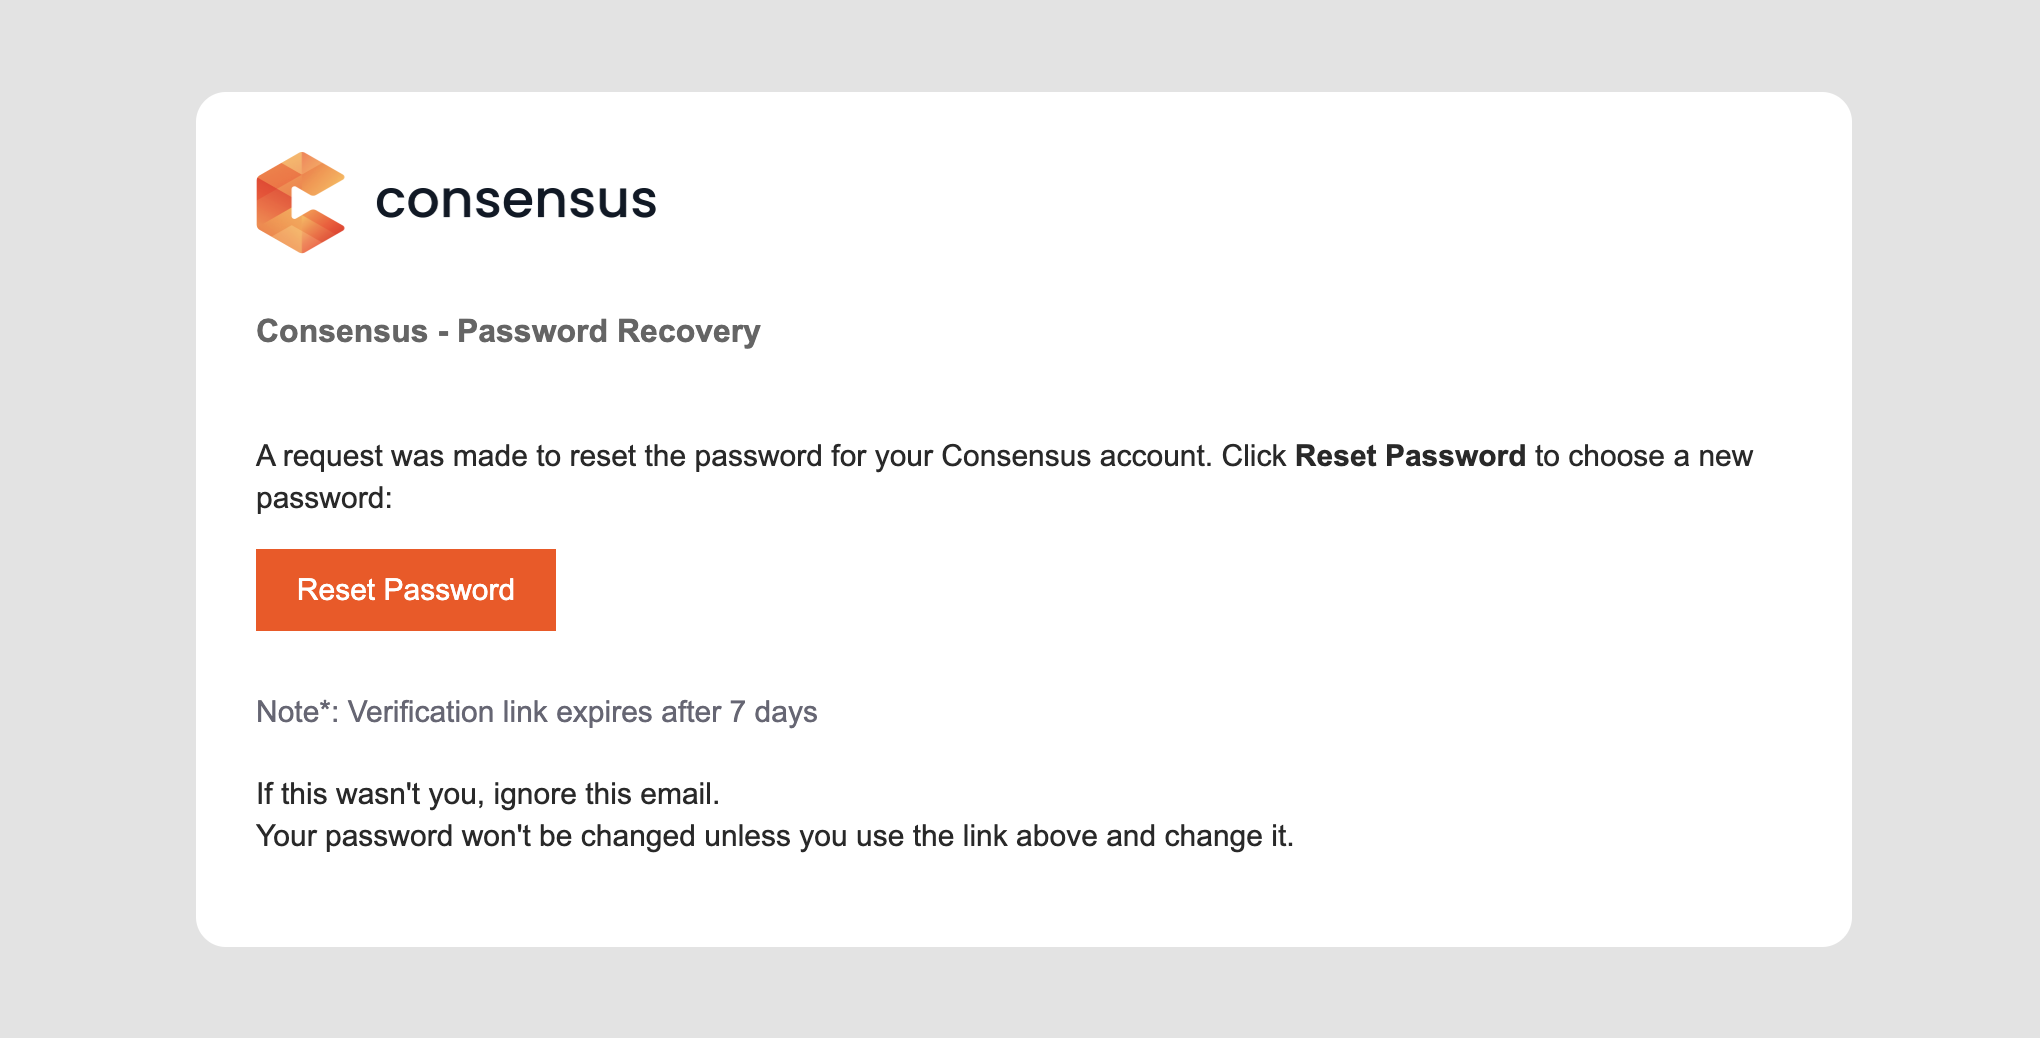Viewport: 2040px width, 1038px height.
Task: Click "to choose a new" text
Action: coord(1643,456)
